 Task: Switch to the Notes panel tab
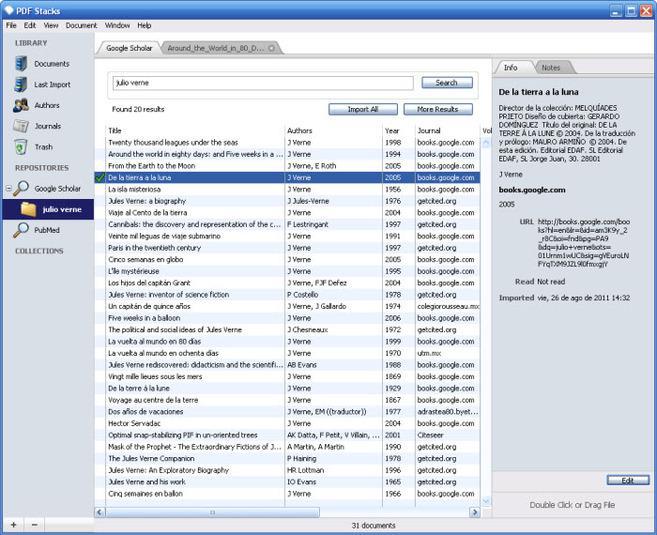click(x=551, y=67)
